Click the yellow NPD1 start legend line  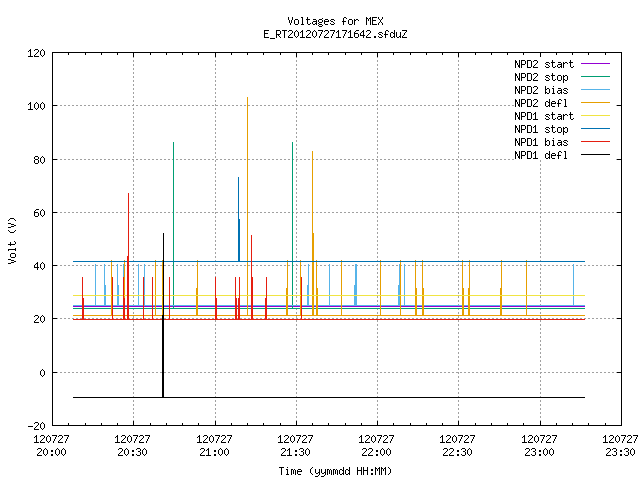tap(595, 116)
